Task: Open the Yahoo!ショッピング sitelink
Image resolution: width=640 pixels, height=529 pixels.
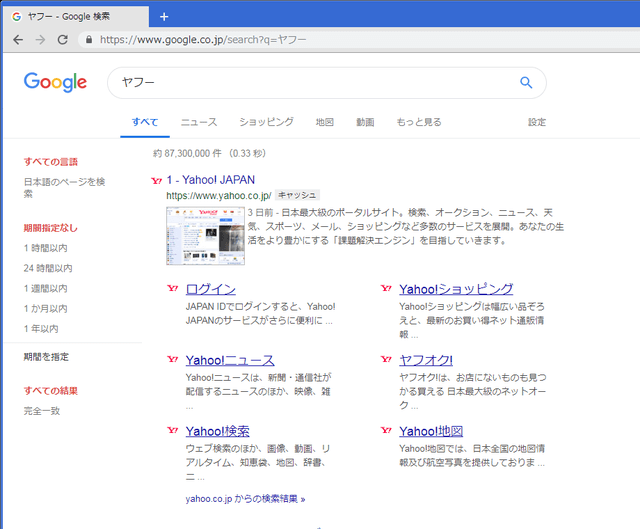Action: tap(456, 289)
